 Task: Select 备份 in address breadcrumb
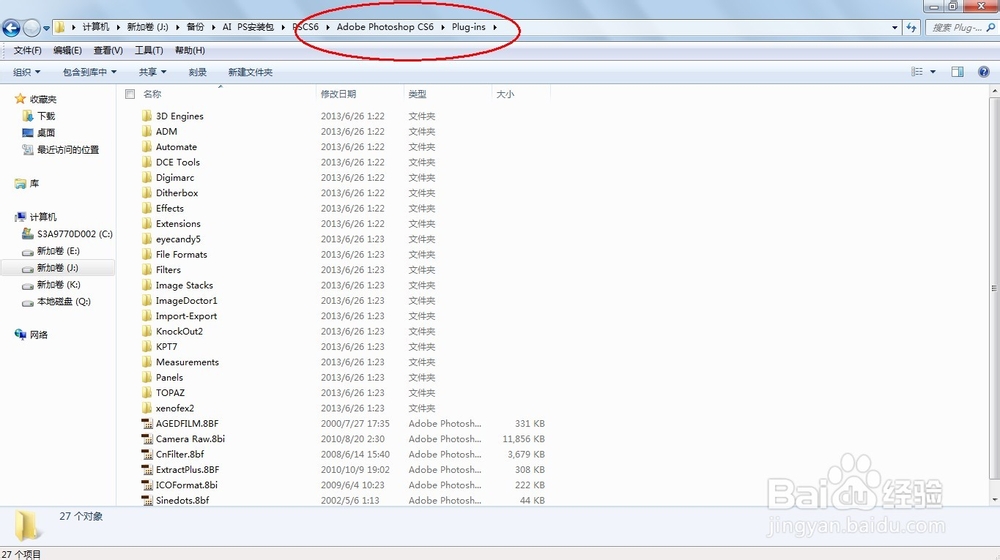[195, 27]
